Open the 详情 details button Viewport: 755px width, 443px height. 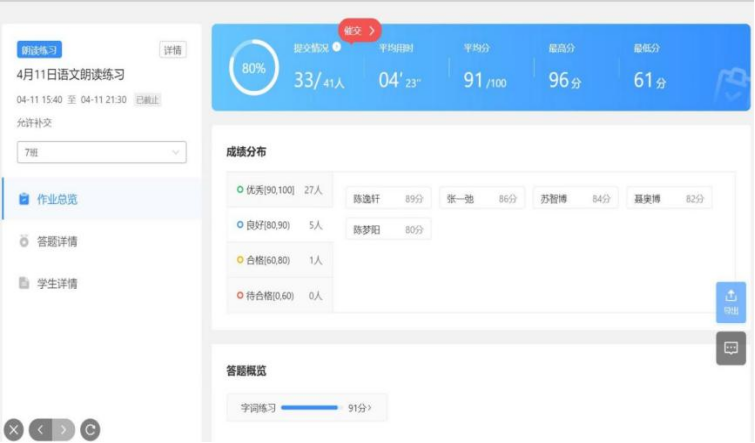[173, 50]
